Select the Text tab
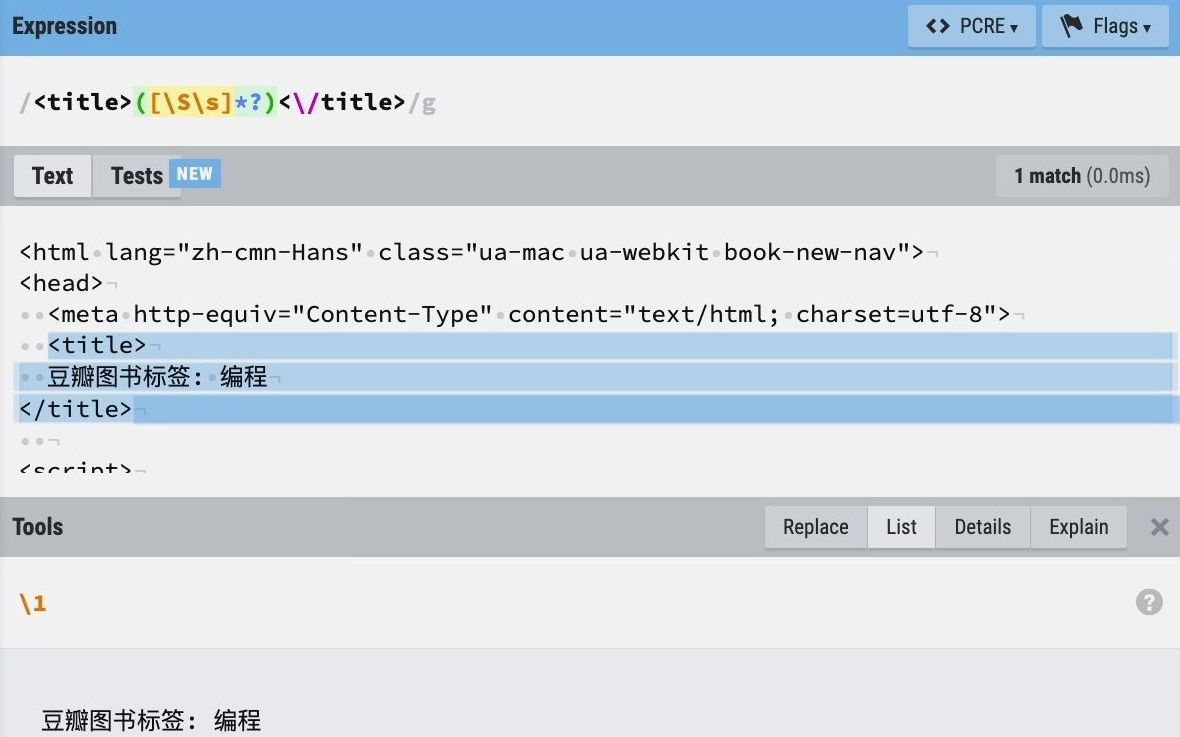The width and height of the screenshot is (1180, 737). 51,176
